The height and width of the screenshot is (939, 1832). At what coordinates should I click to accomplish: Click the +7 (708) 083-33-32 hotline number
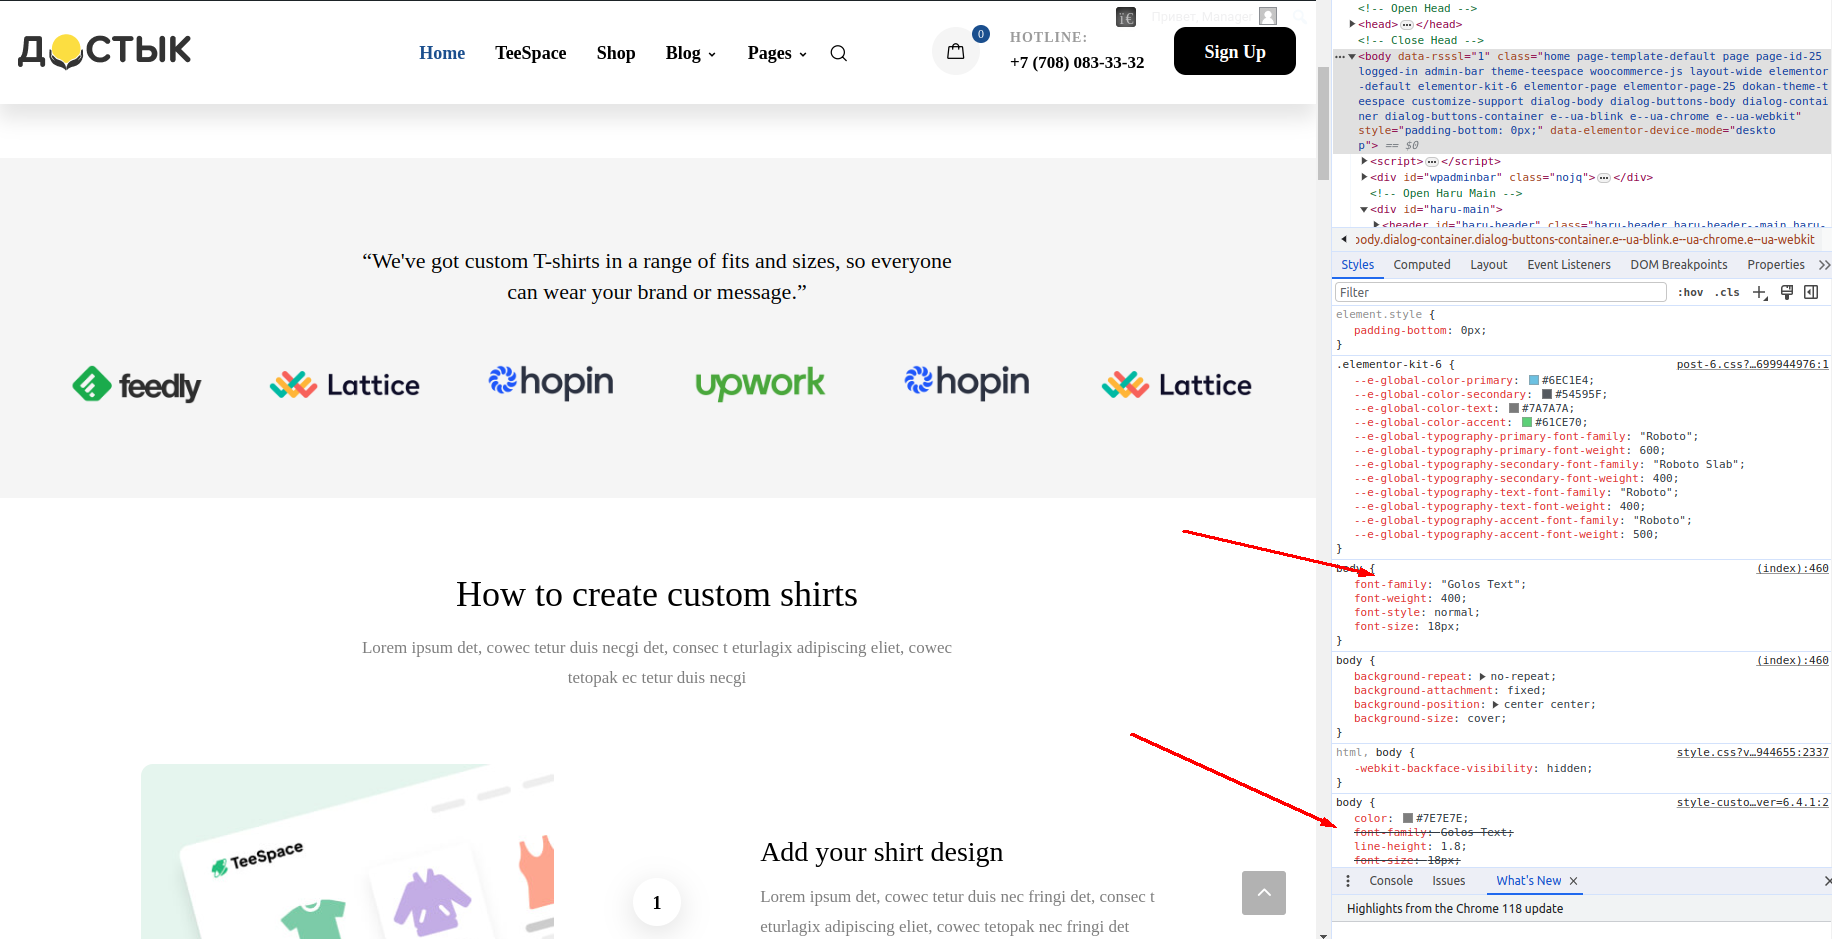pos(1077,62)
